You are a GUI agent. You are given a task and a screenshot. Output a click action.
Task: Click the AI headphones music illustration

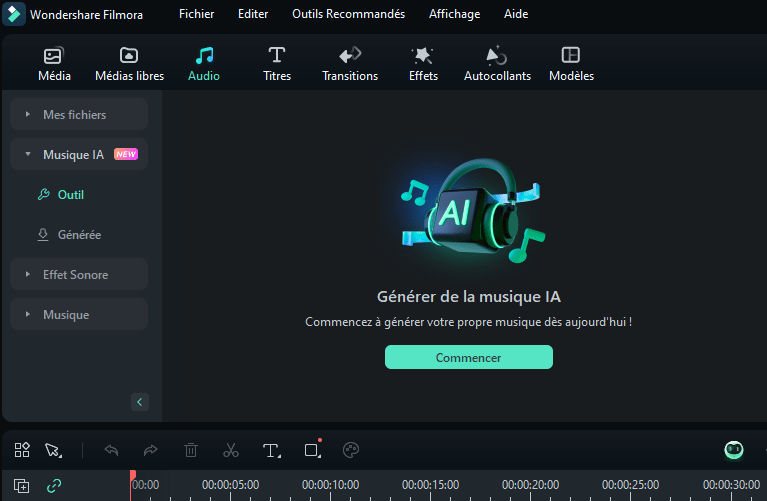(x=473, y=210)
